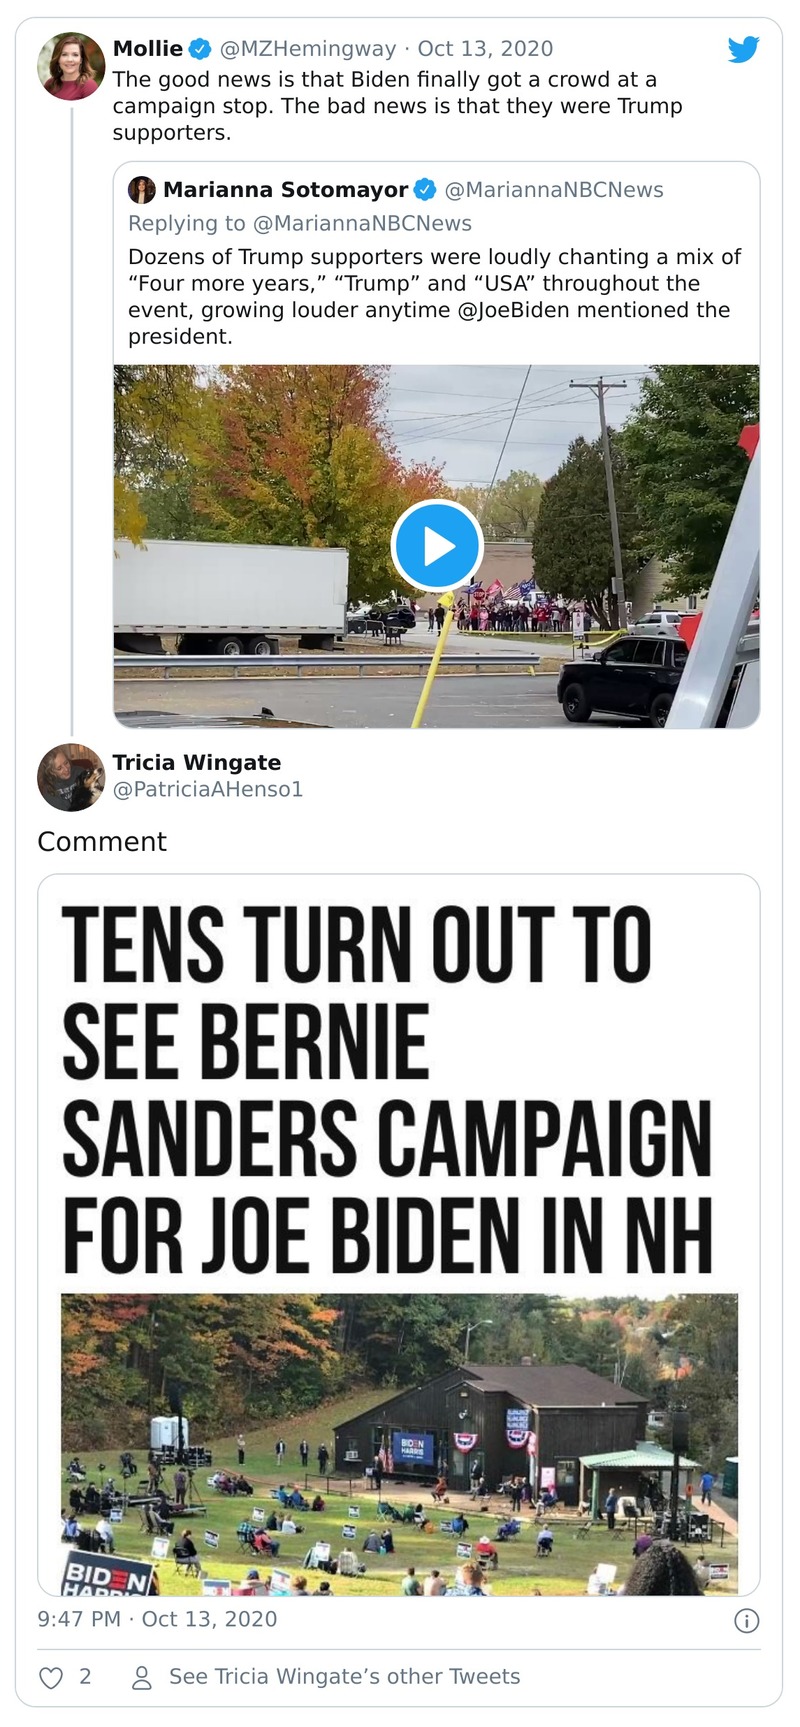Image resolution: width=800 pixels, height=1727 pixels.
Task: Click Marianna Sotomayor's small avatar
Action: pyautogui.click(x=142, y=190)
